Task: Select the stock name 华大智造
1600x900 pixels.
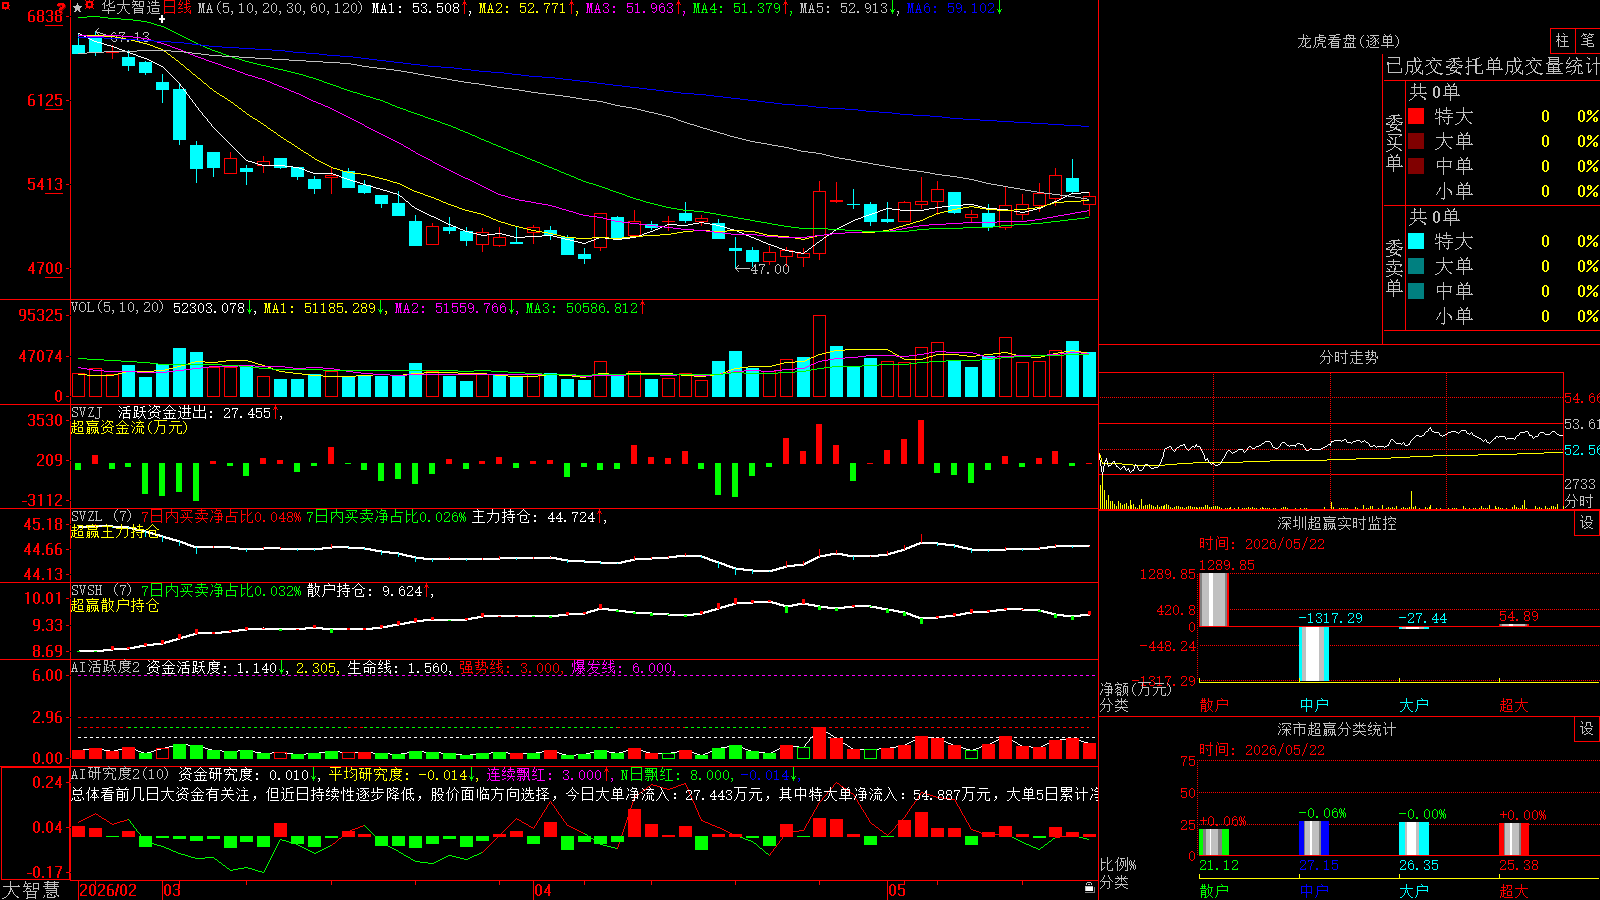Action: click(x=131, y=8)
